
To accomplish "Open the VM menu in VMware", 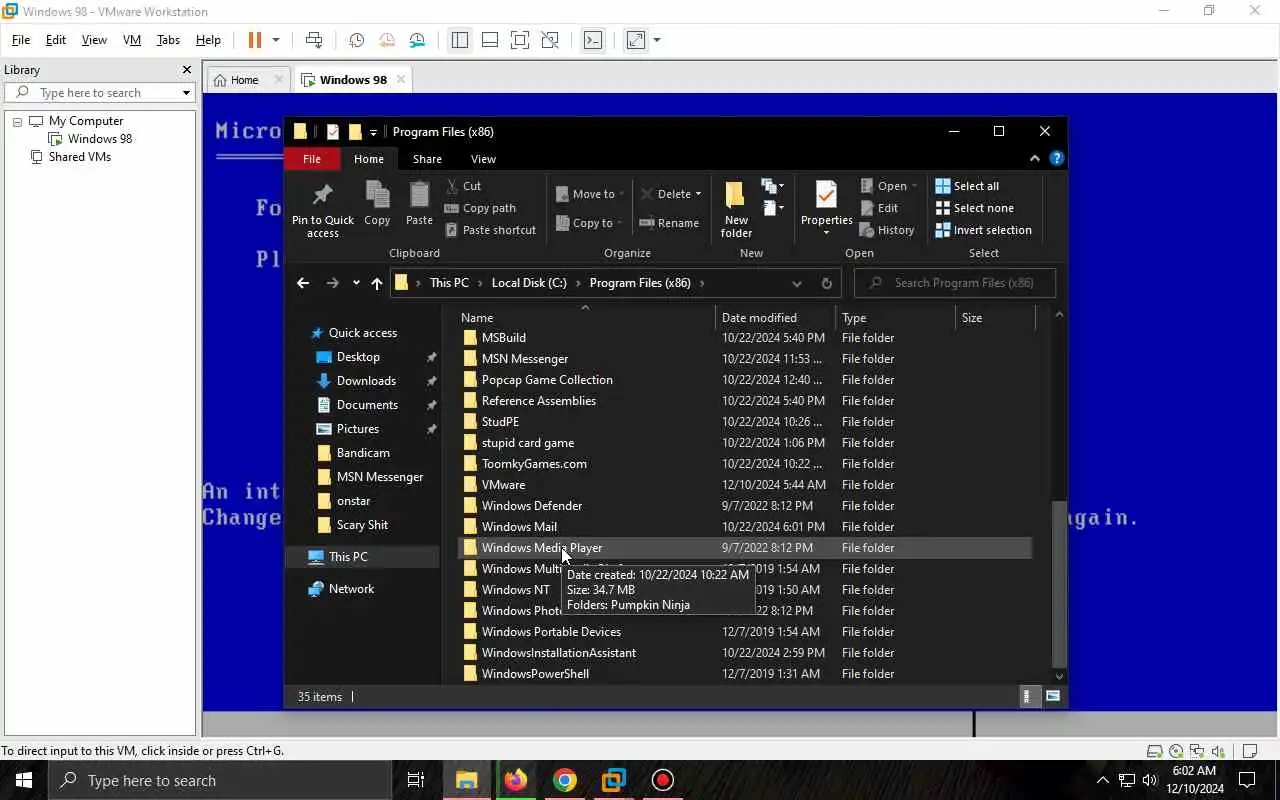I will point(131,40).
